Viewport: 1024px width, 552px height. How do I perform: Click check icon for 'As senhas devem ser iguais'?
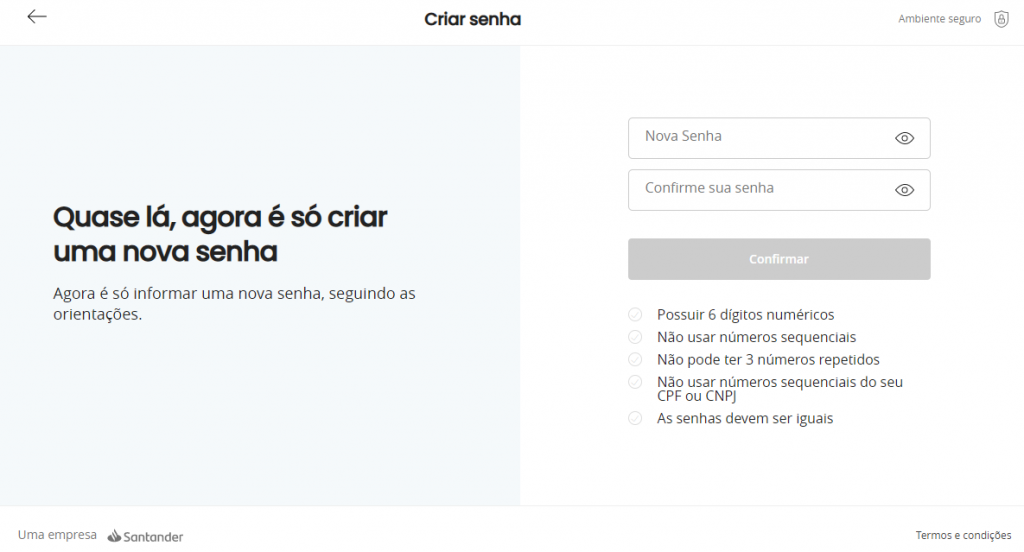point(635,418)
